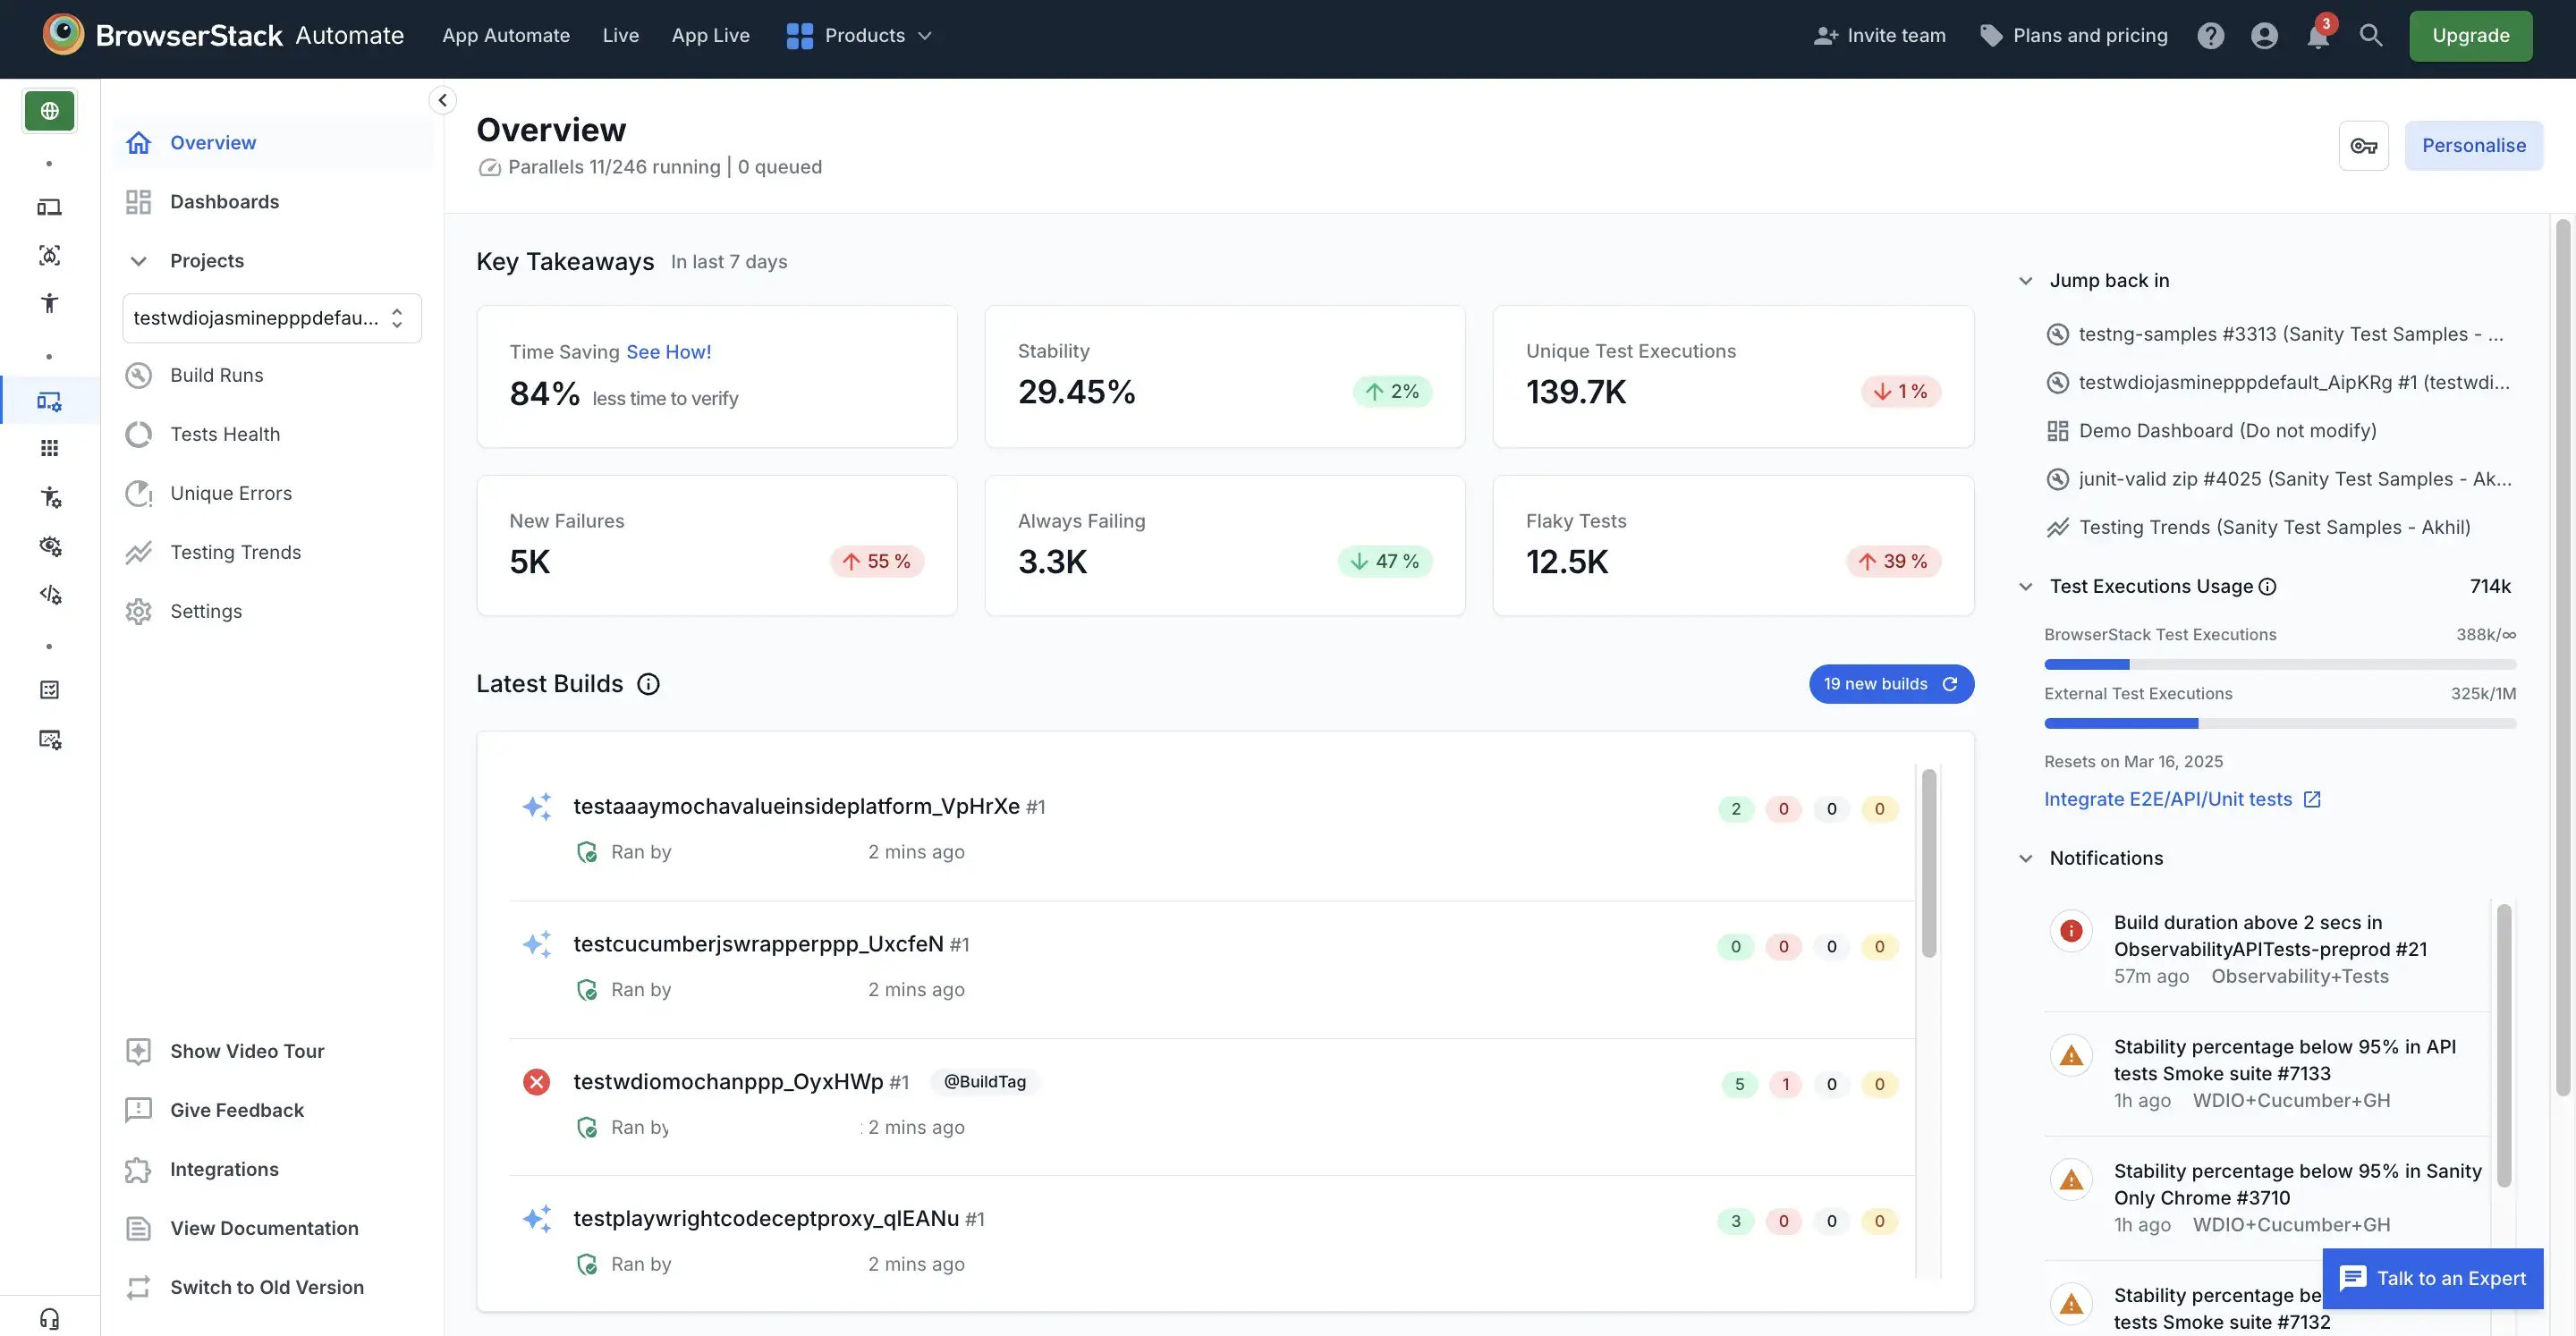Collapse the Notifications panel section
This screenshot has height=1336, width=2576.
pos(2026,858)
